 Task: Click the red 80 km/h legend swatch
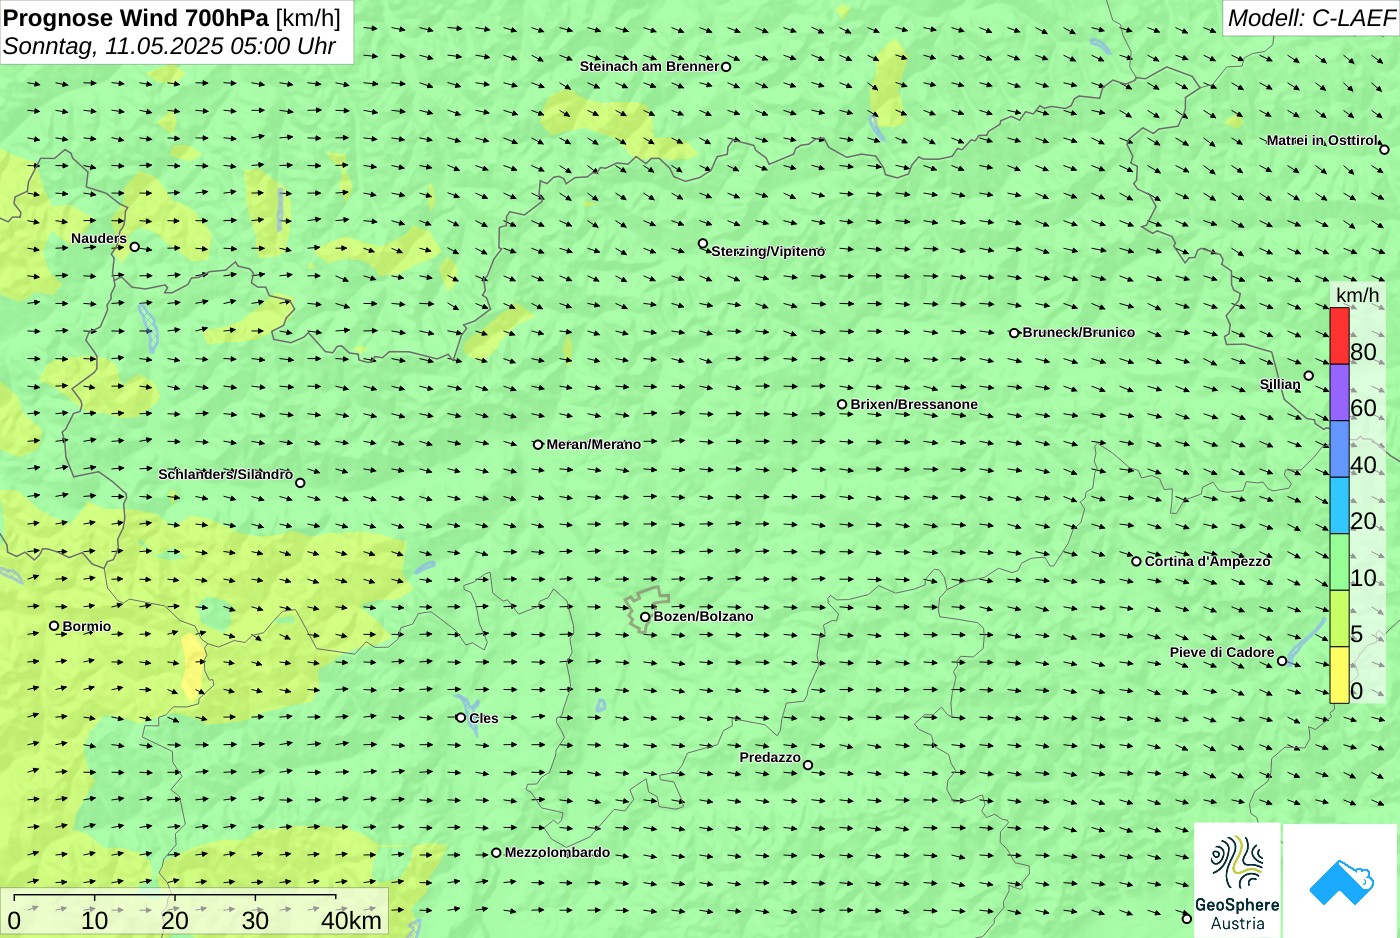(1339, 336)
